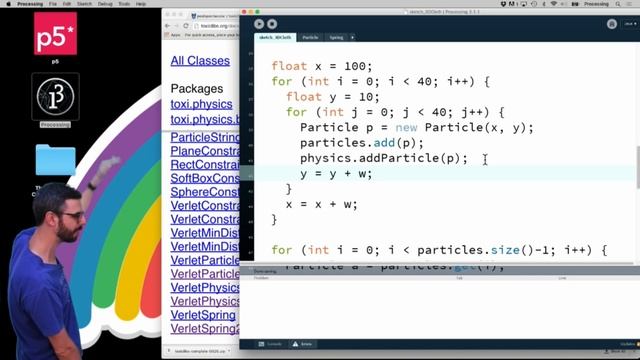The image size is (640, 360).
Task: Open the Apple menu
Action: [x=8, y=4]
